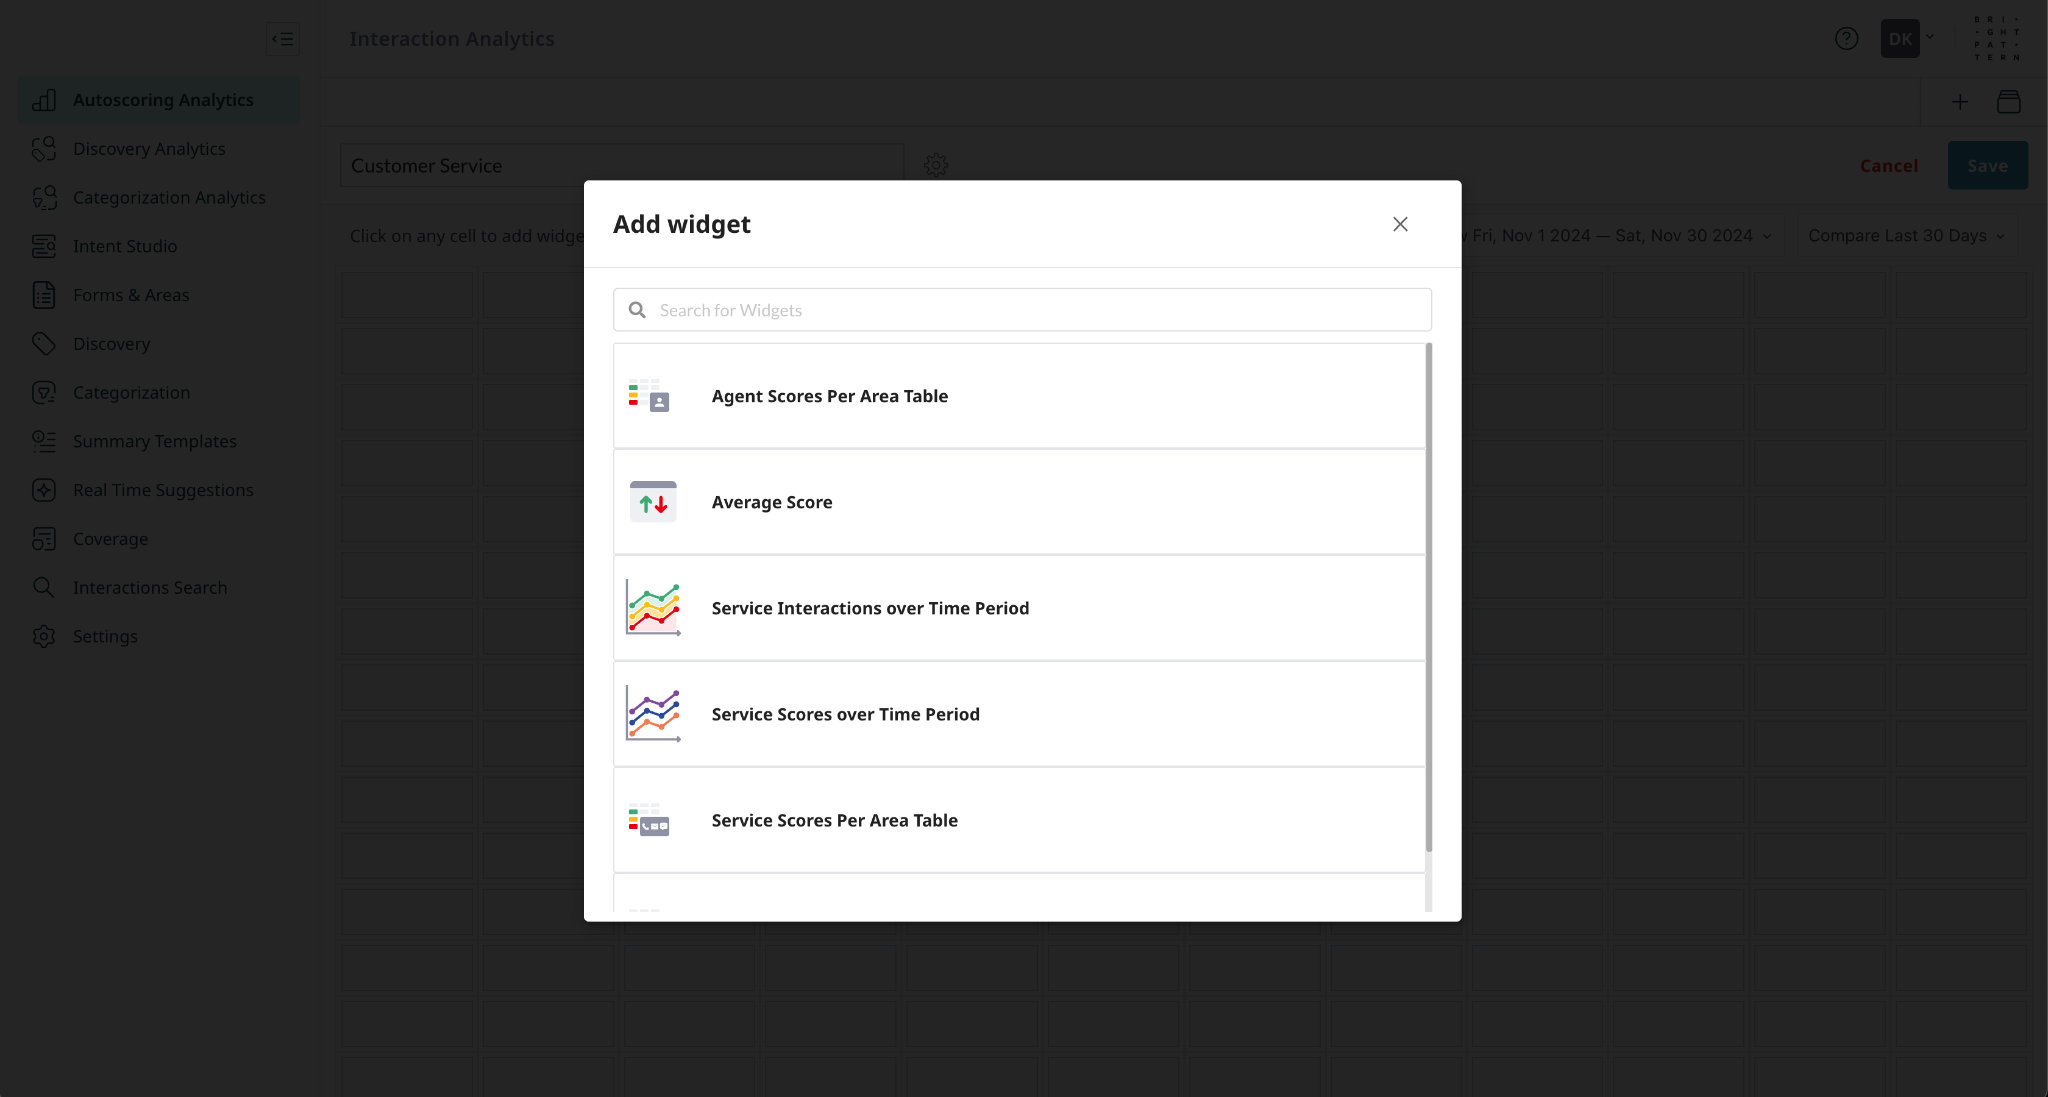Click the widget list scrollbar

tap(1428, 598)
